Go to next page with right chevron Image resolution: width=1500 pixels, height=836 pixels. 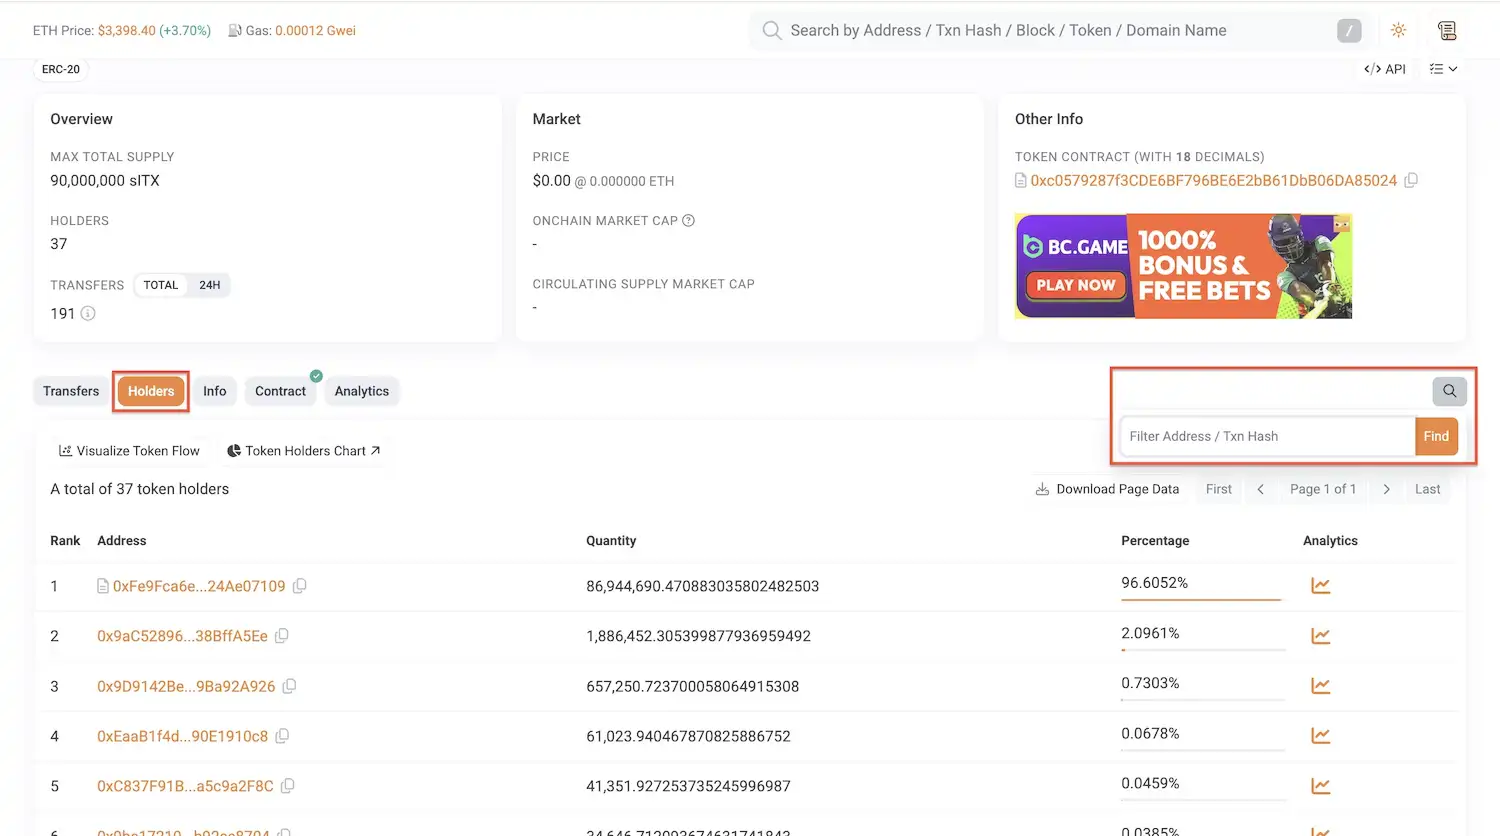[1386, 489]
